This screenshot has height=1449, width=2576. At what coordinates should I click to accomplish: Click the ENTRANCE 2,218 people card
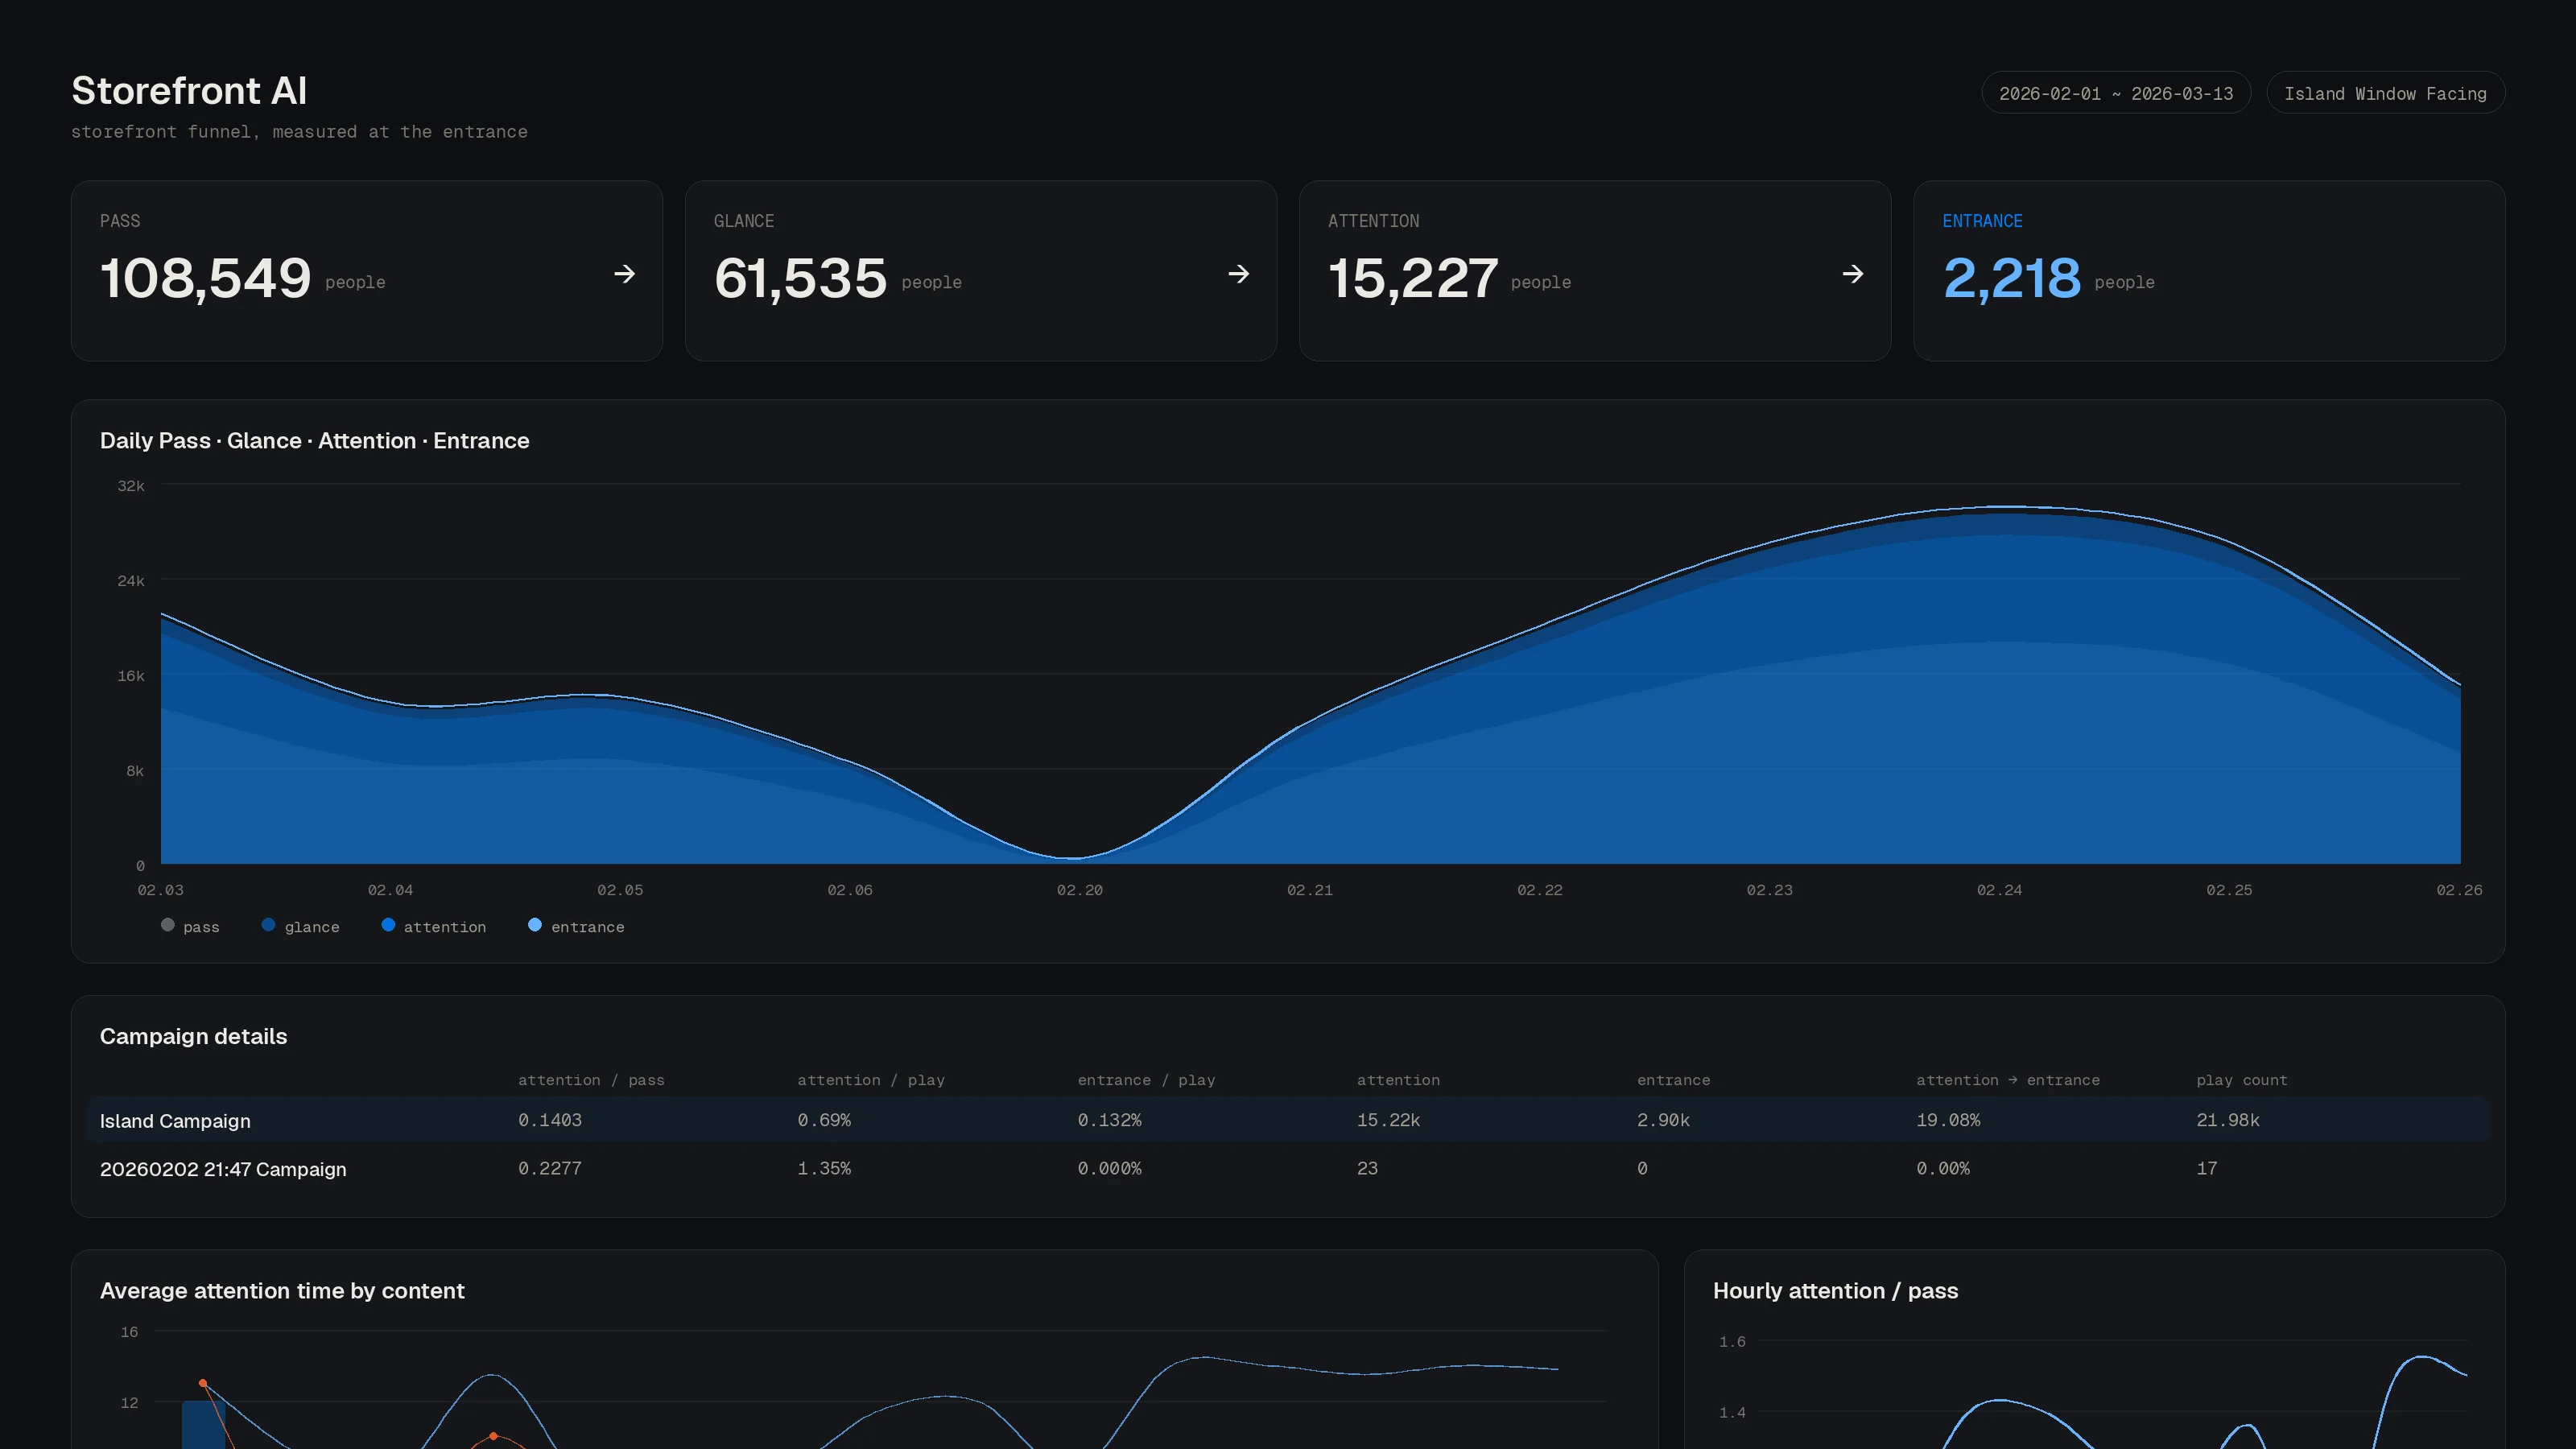coord(2208,271)
